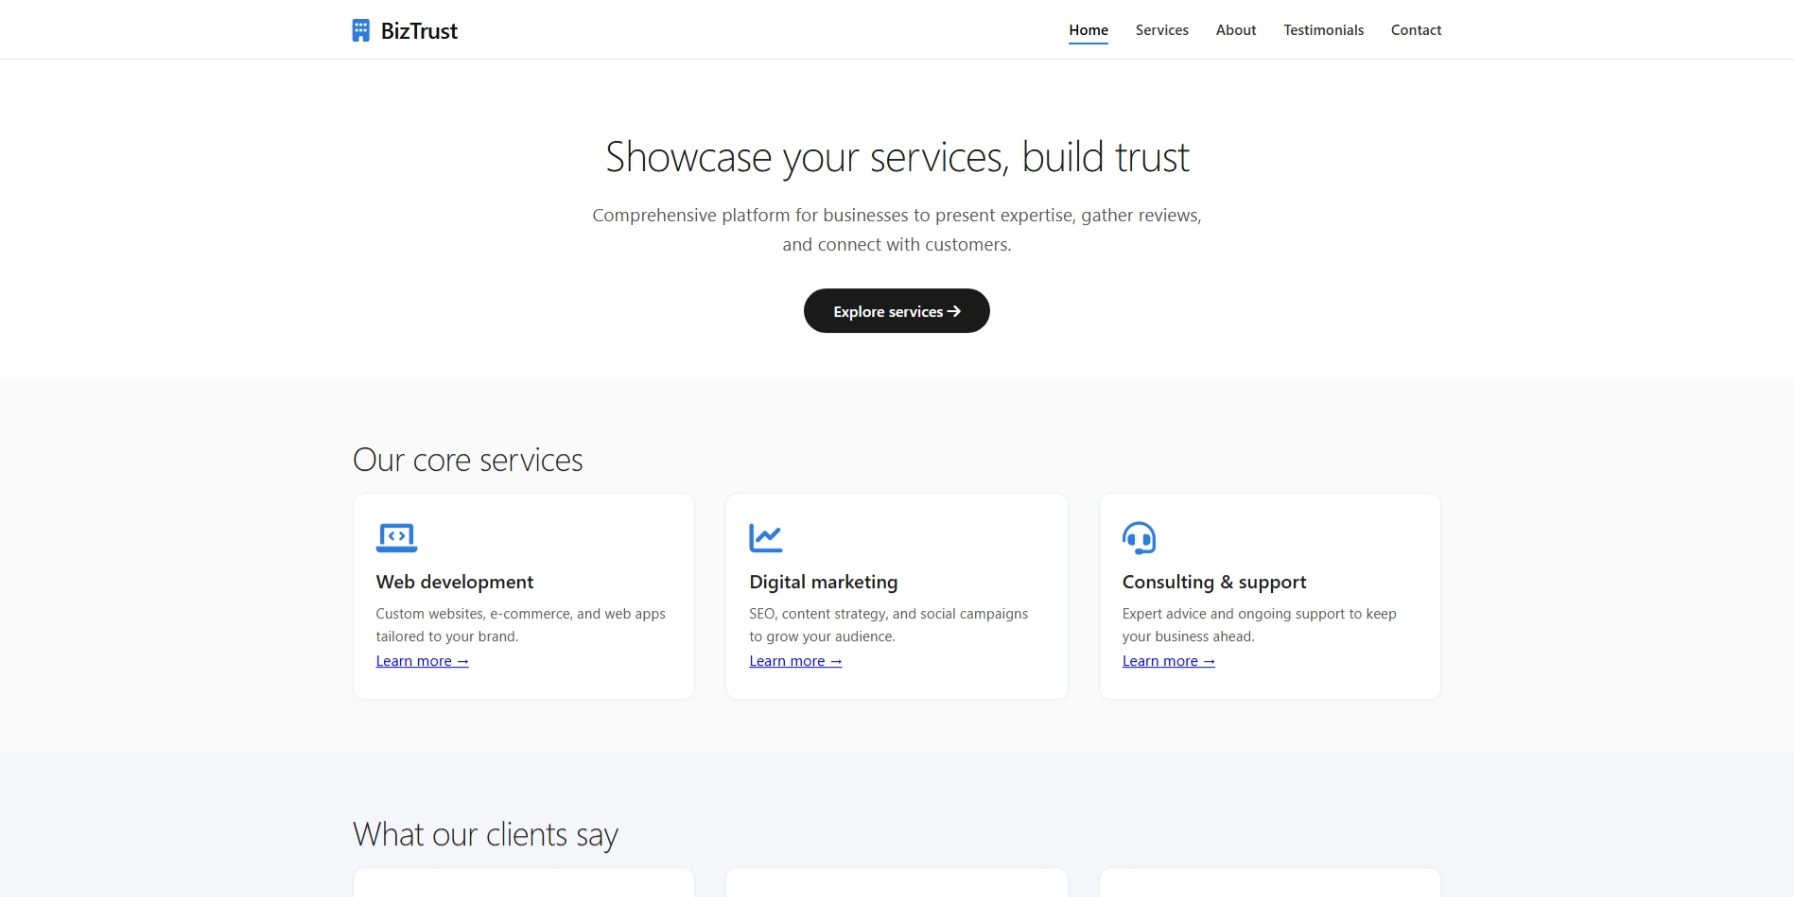
Task: Click the 'Showcase your services, build trust' headline
Action: pyautogui.click(x=897, y=158)
